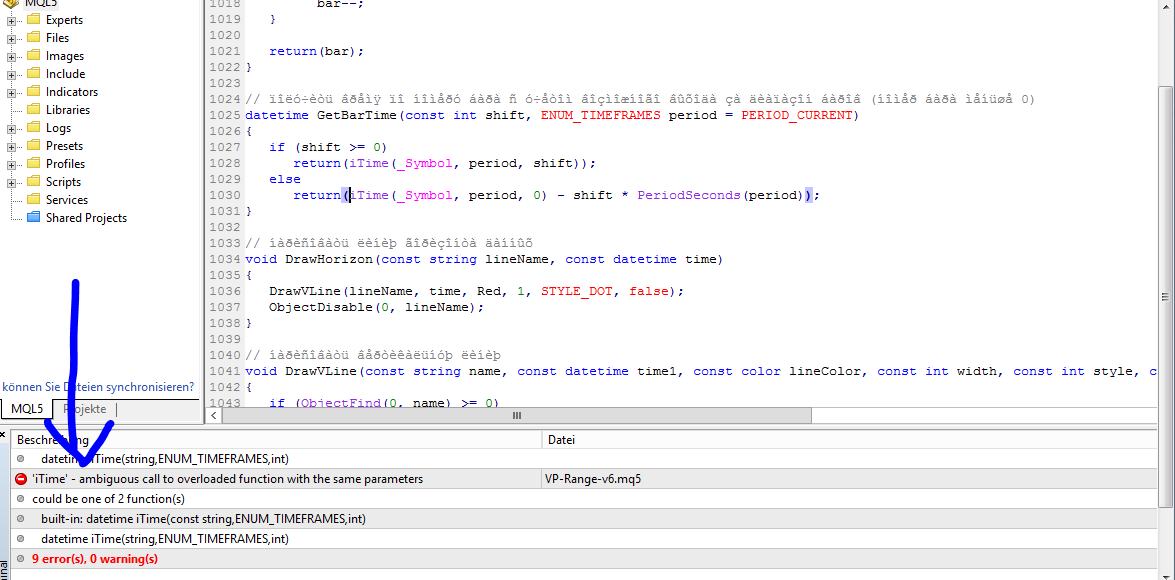1175x580 pixels.
Task: Expand the Indicators tree node
Action: [11, 92]
